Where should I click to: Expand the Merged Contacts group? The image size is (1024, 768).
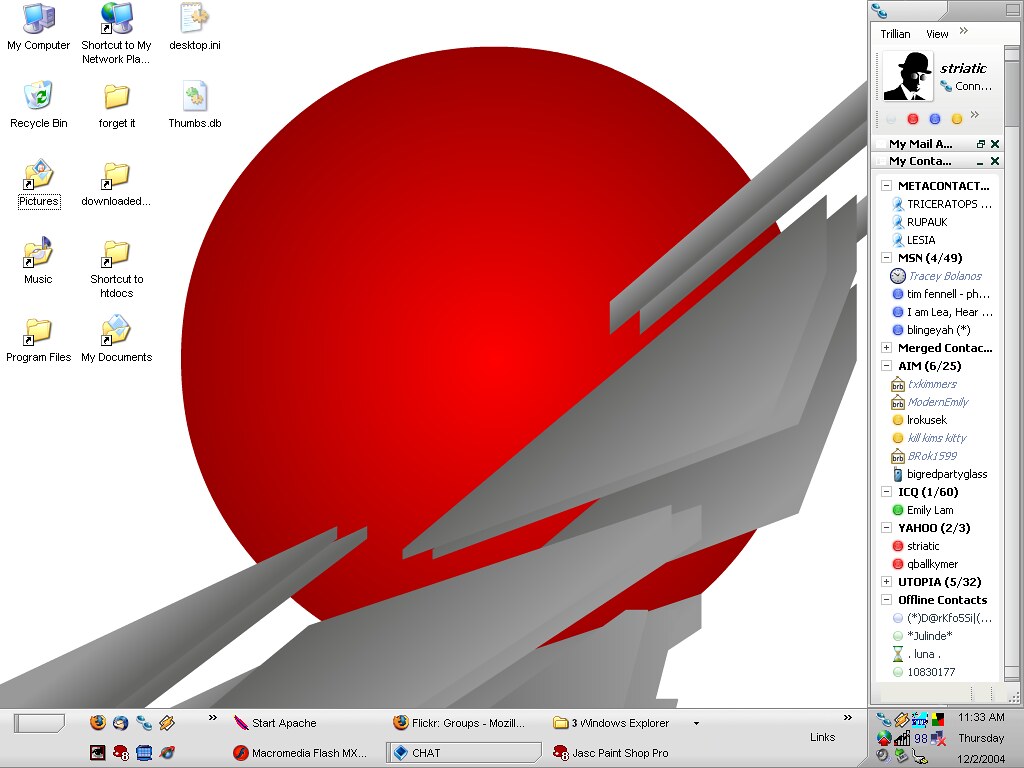[886, 347]
